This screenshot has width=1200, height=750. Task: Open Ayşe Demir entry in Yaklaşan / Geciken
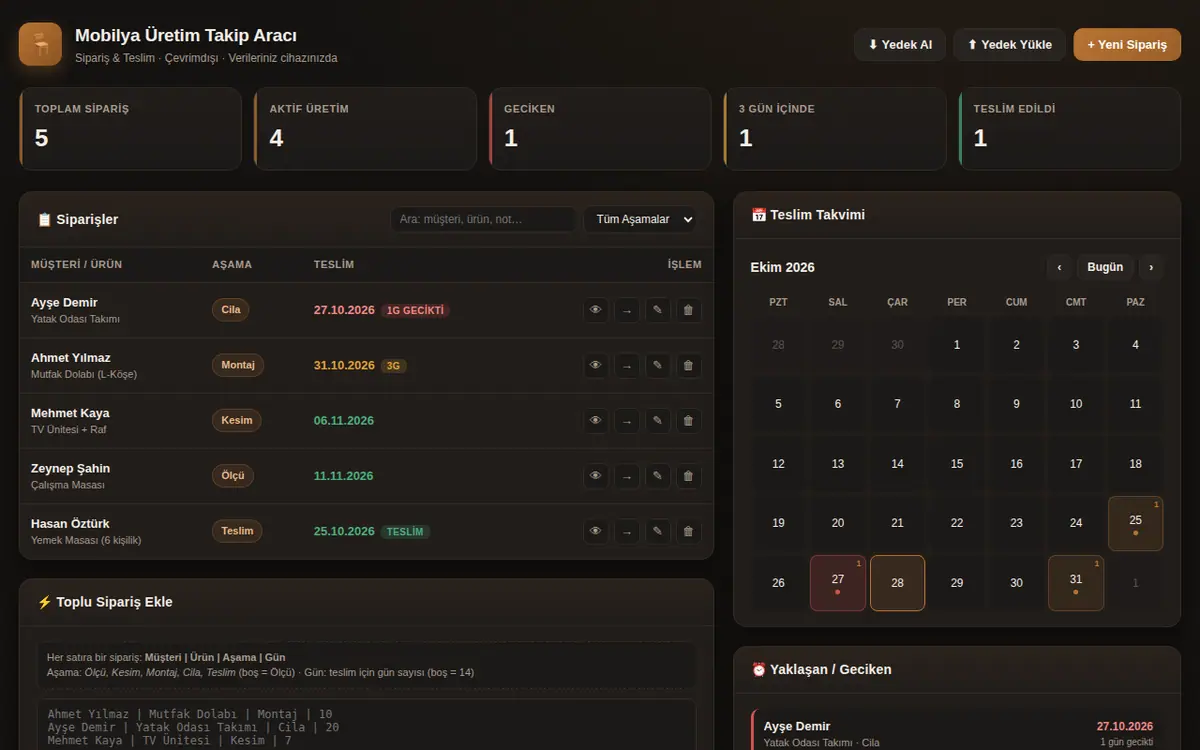tap(957, 732)
